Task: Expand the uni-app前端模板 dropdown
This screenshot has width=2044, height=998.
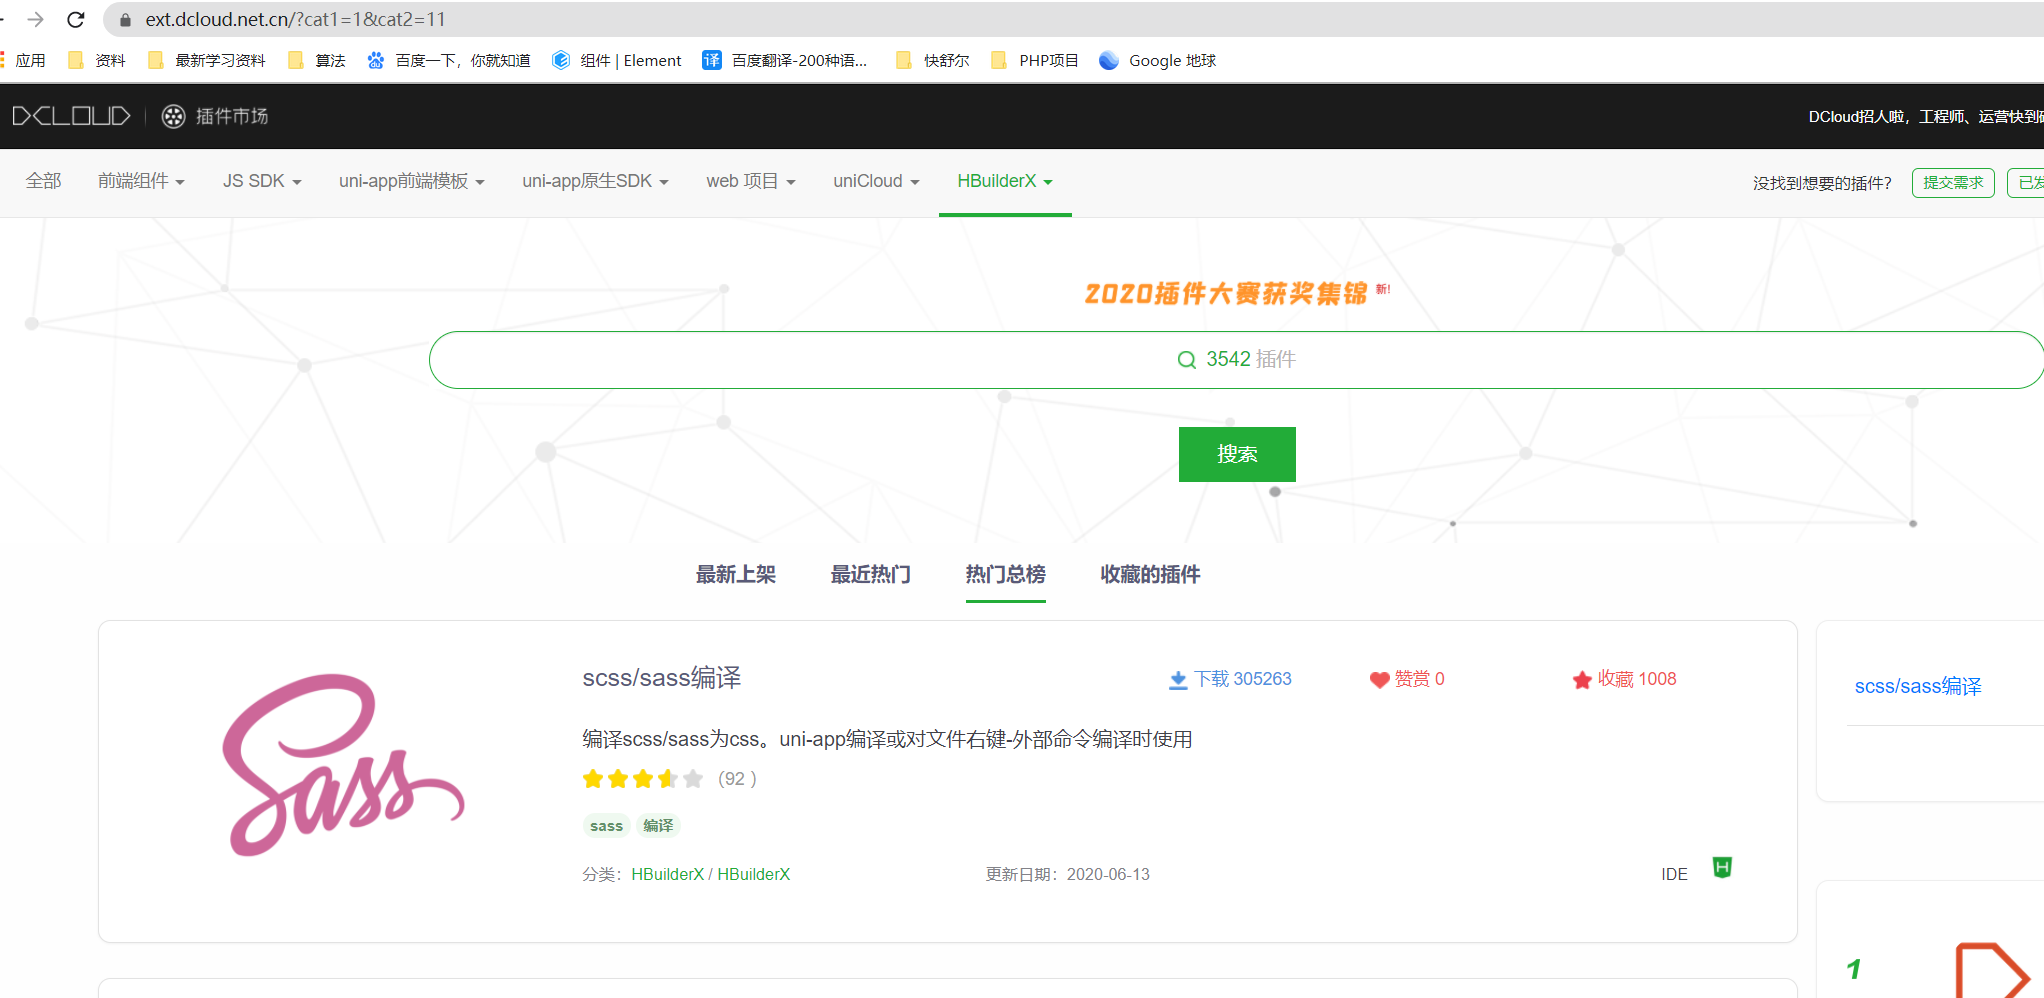Action: coord(412,181)
